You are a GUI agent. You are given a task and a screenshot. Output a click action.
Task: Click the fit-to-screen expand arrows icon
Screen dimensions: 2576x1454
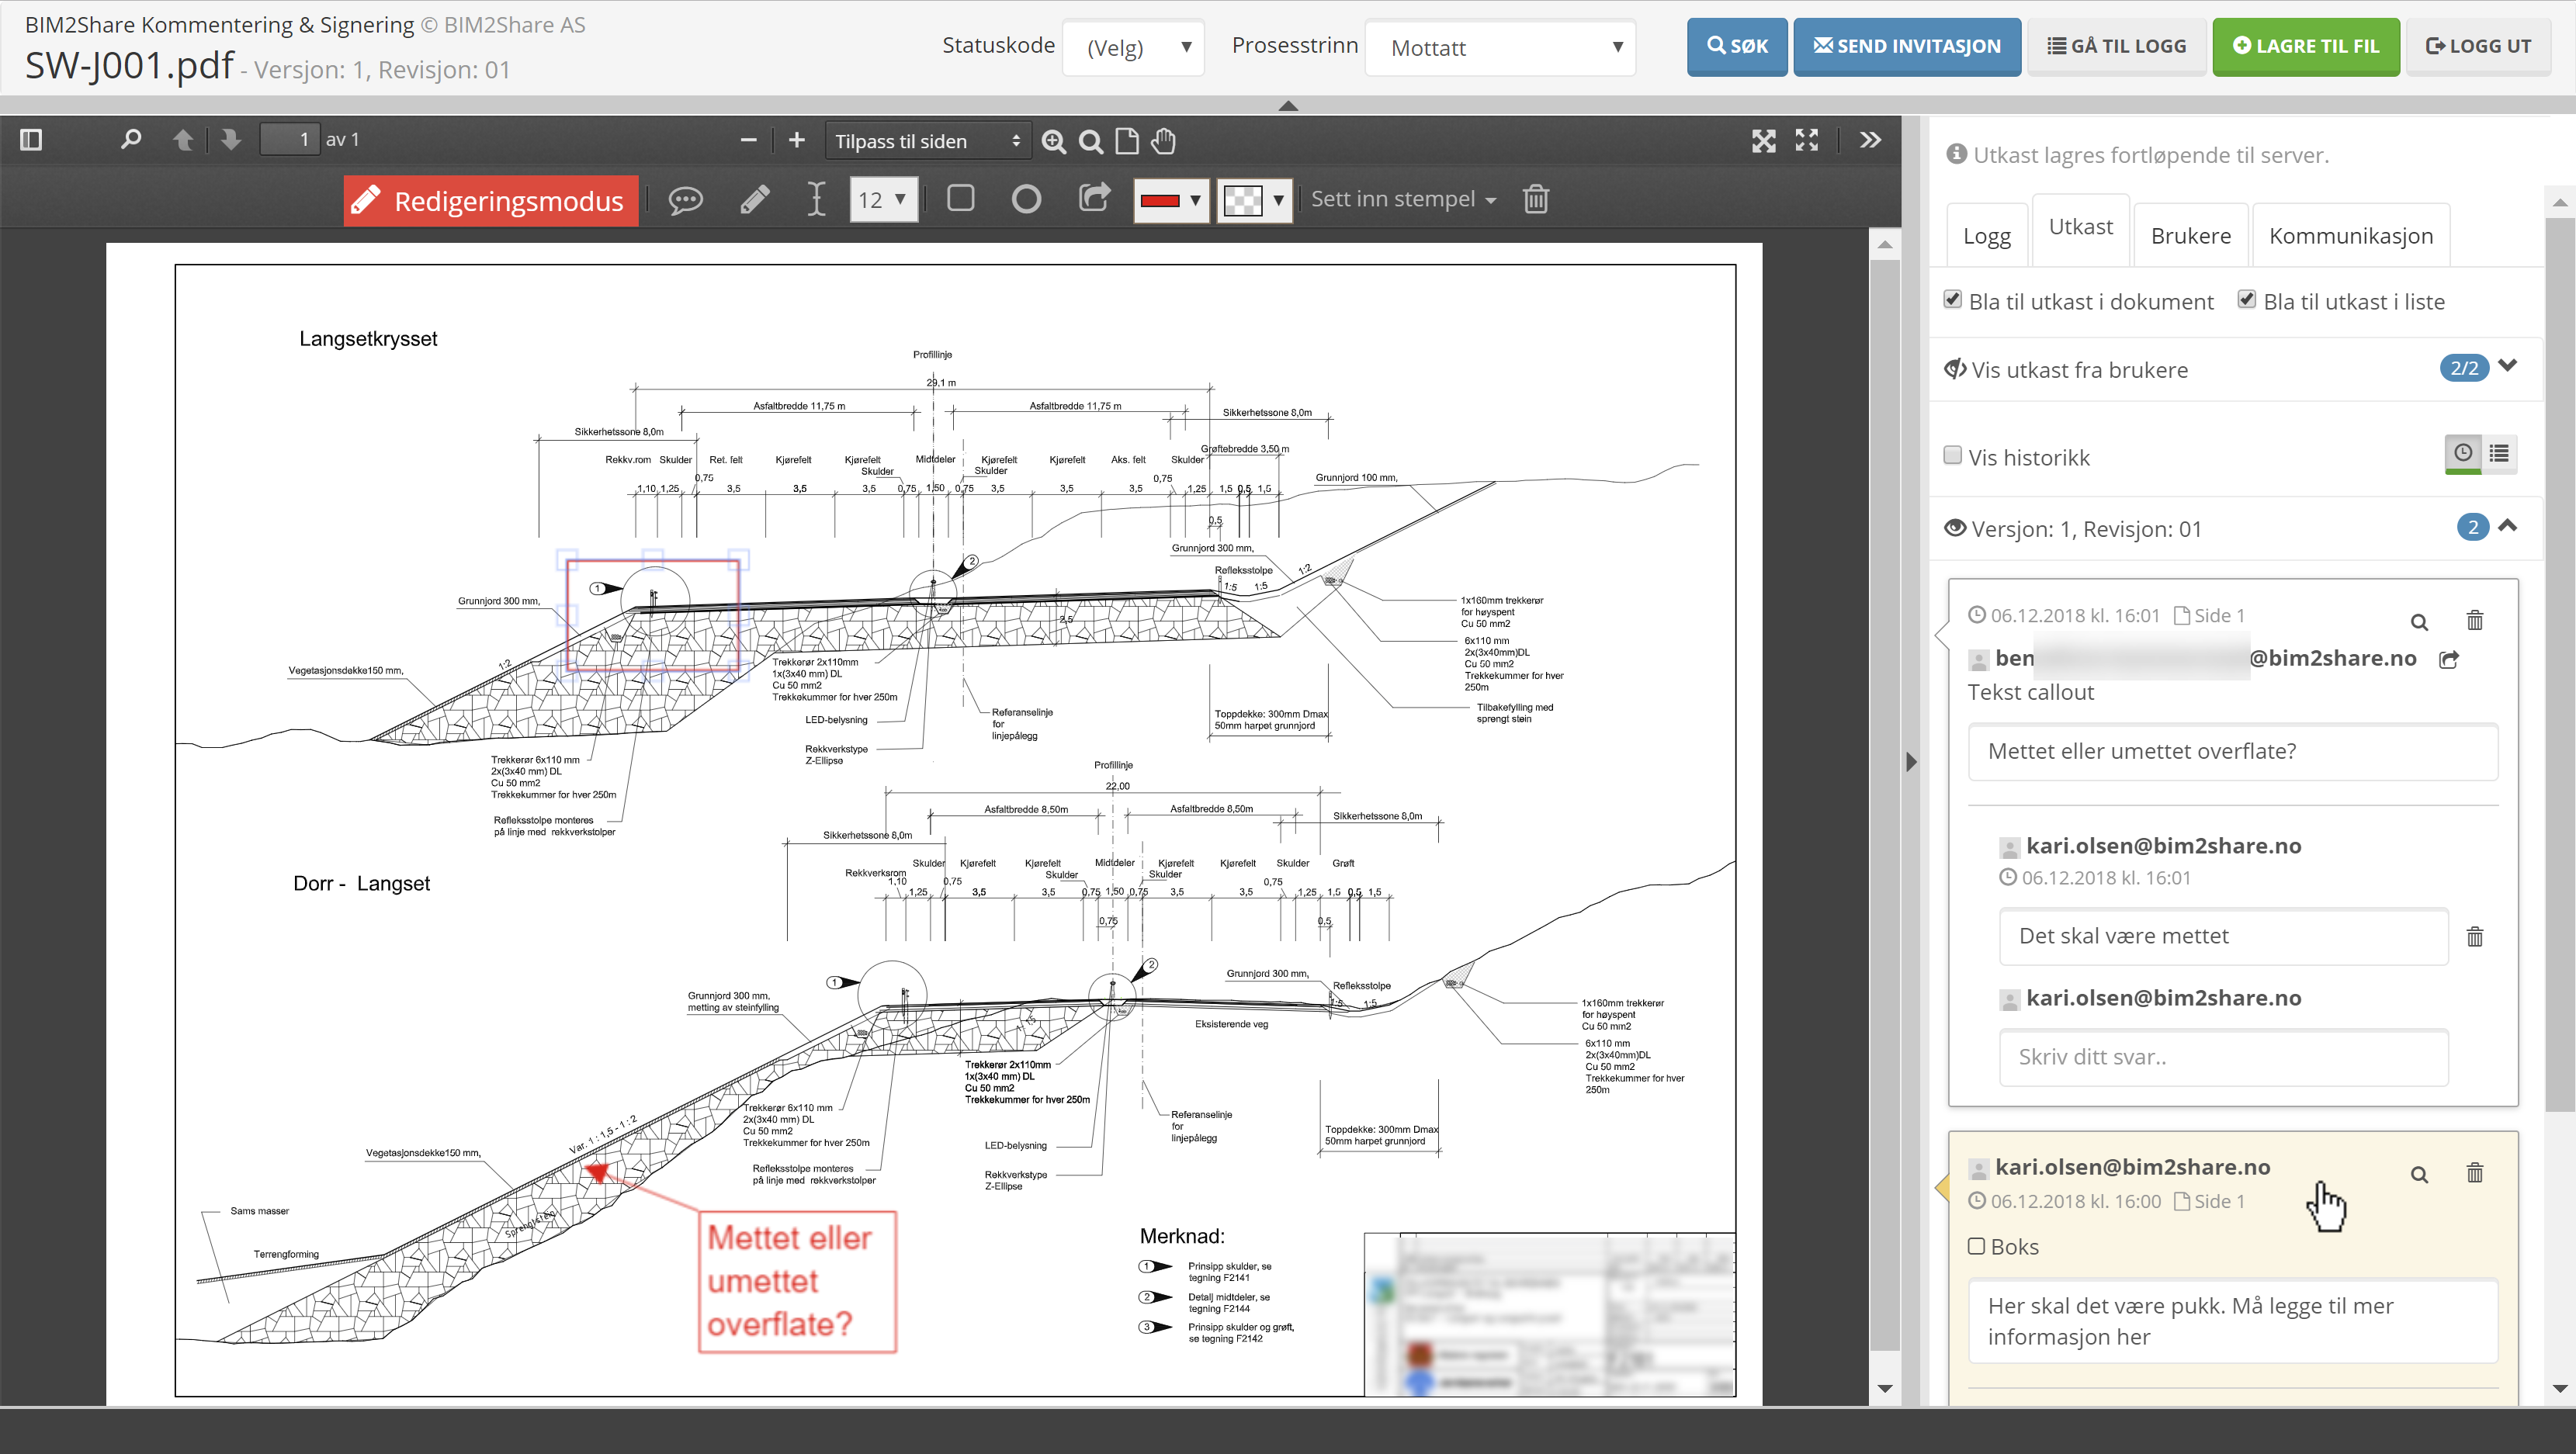point(1764,141)
